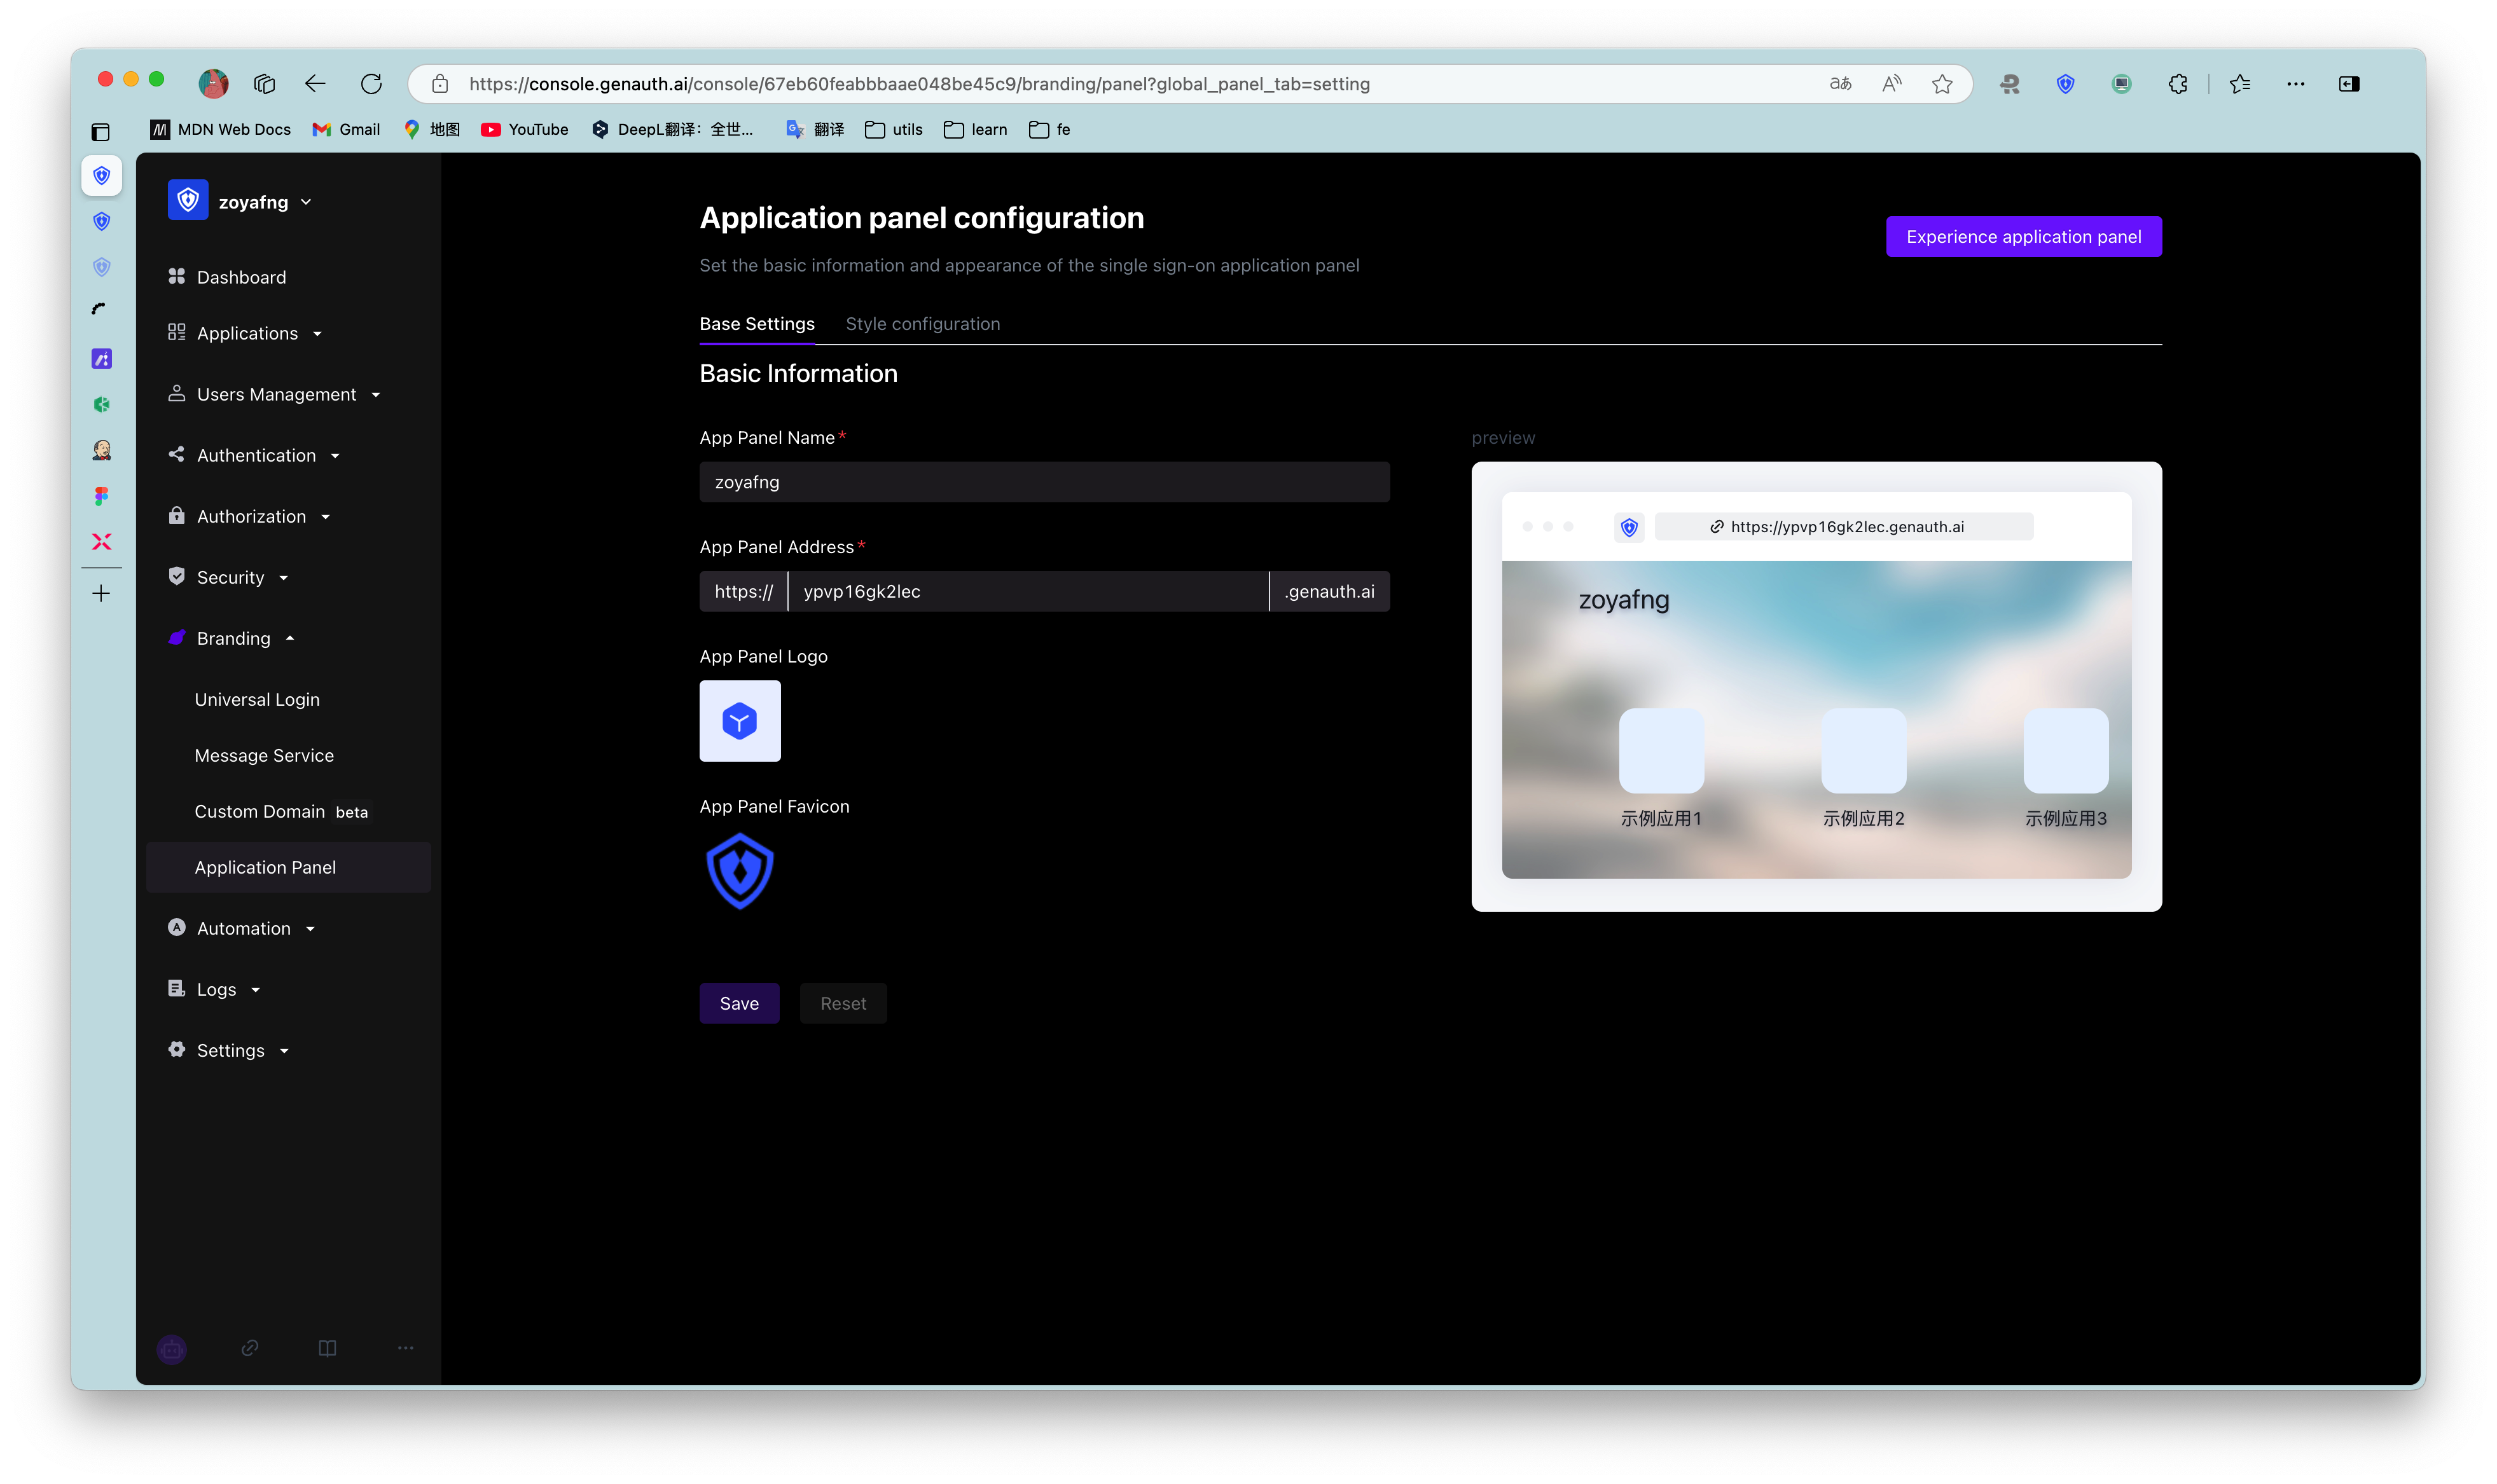Add a sidebar app with plus icon
Viewport: 2497px width, 1484px height.
(x=101, y=594)
